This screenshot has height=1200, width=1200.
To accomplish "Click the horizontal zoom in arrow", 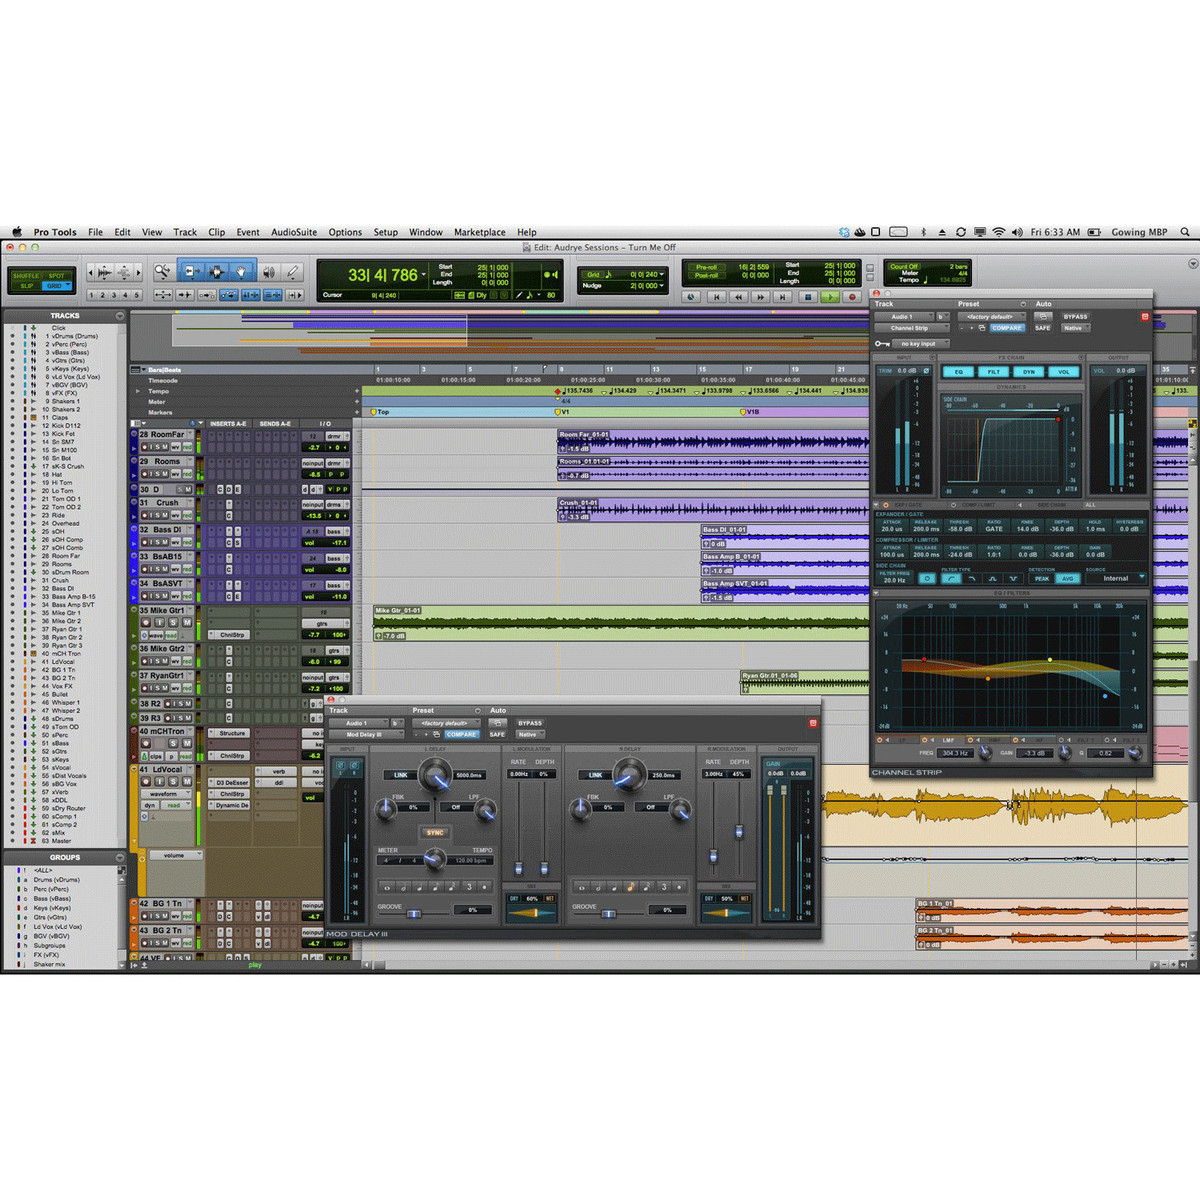I will coord(138,272).
